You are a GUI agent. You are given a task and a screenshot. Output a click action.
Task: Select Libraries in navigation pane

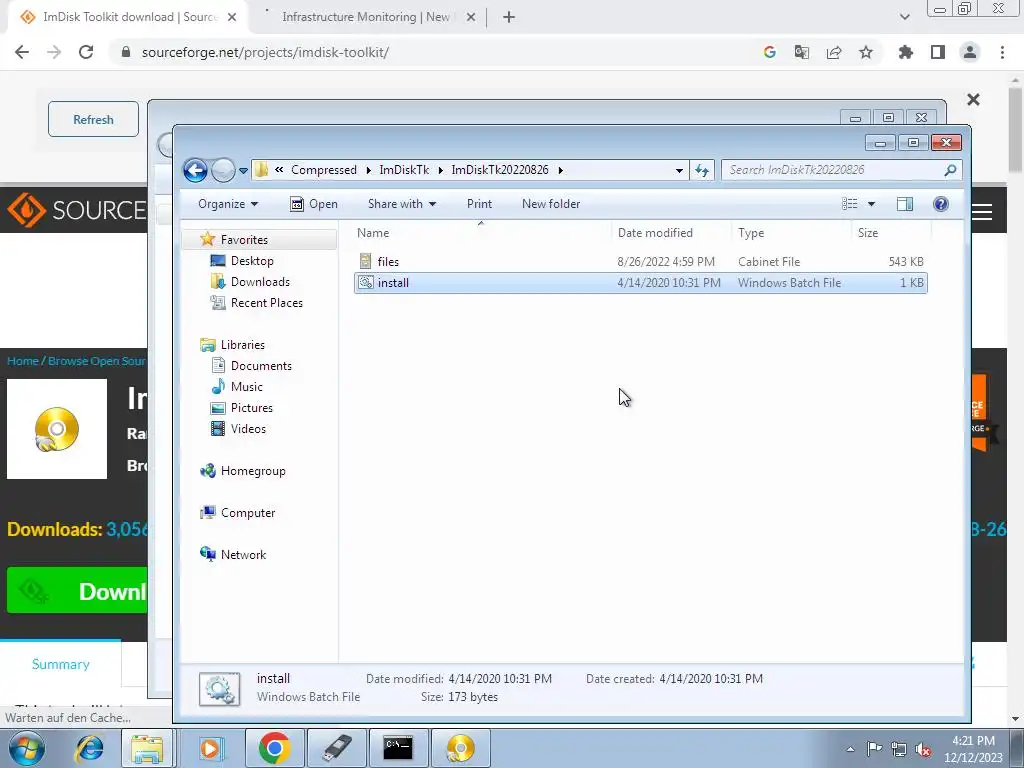click(242, 345)
